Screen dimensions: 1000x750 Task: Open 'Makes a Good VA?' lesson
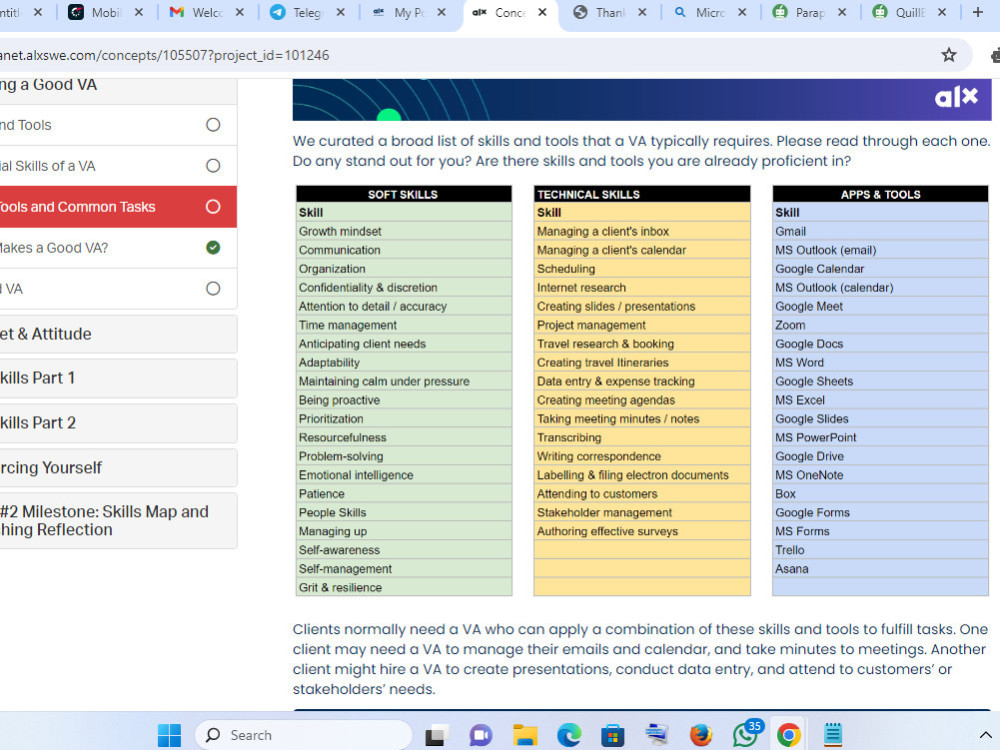pos(118,247)
